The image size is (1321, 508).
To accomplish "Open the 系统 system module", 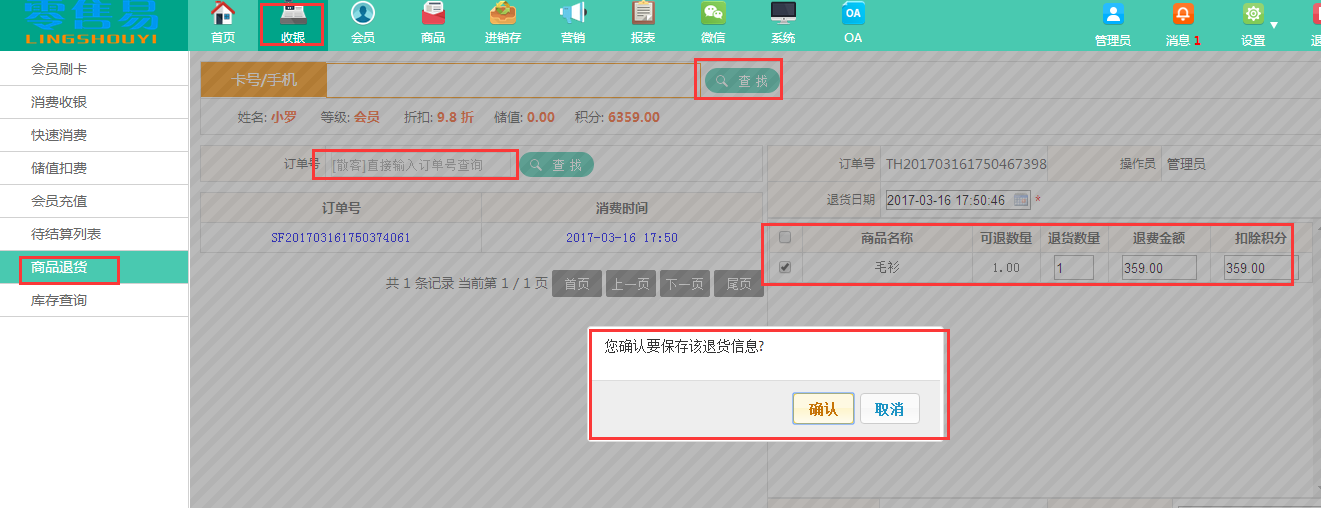I will pos(783,24).
